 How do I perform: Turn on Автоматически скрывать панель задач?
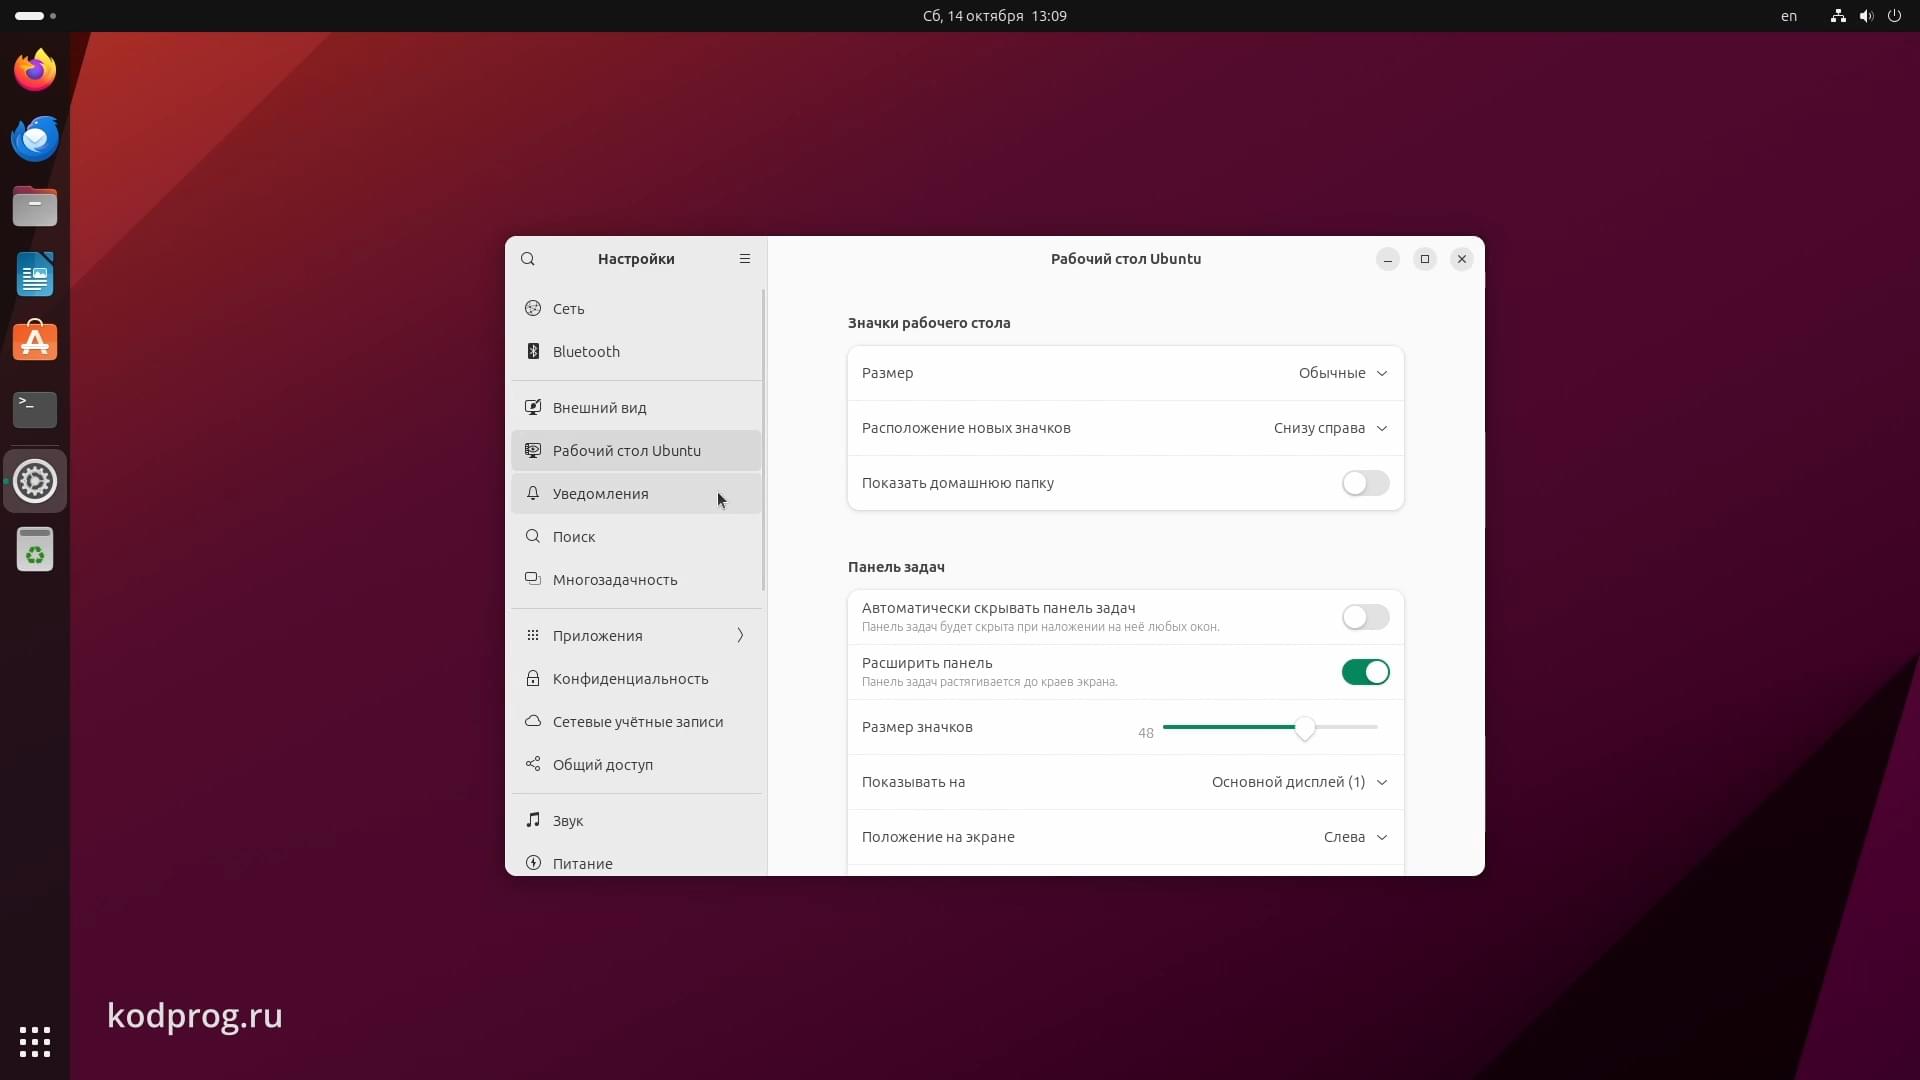click(1365, 617)
